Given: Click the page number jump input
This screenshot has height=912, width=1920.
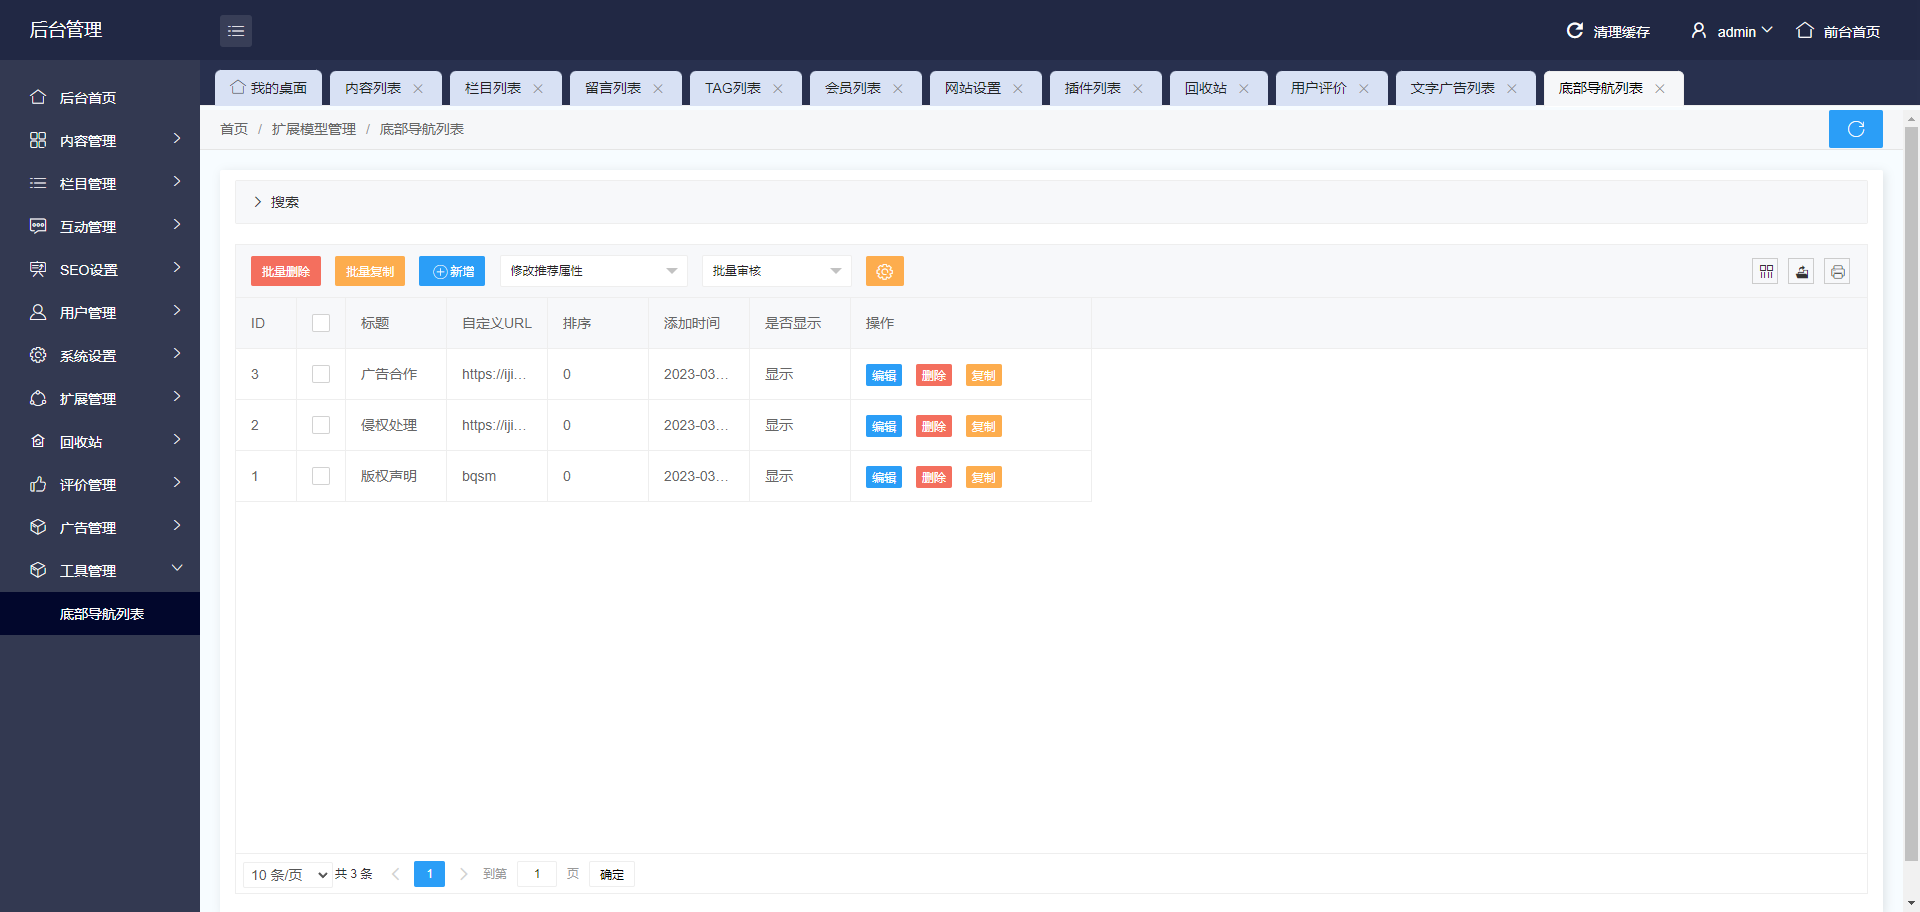Looking at the screenshot, I should click(537, 874).
